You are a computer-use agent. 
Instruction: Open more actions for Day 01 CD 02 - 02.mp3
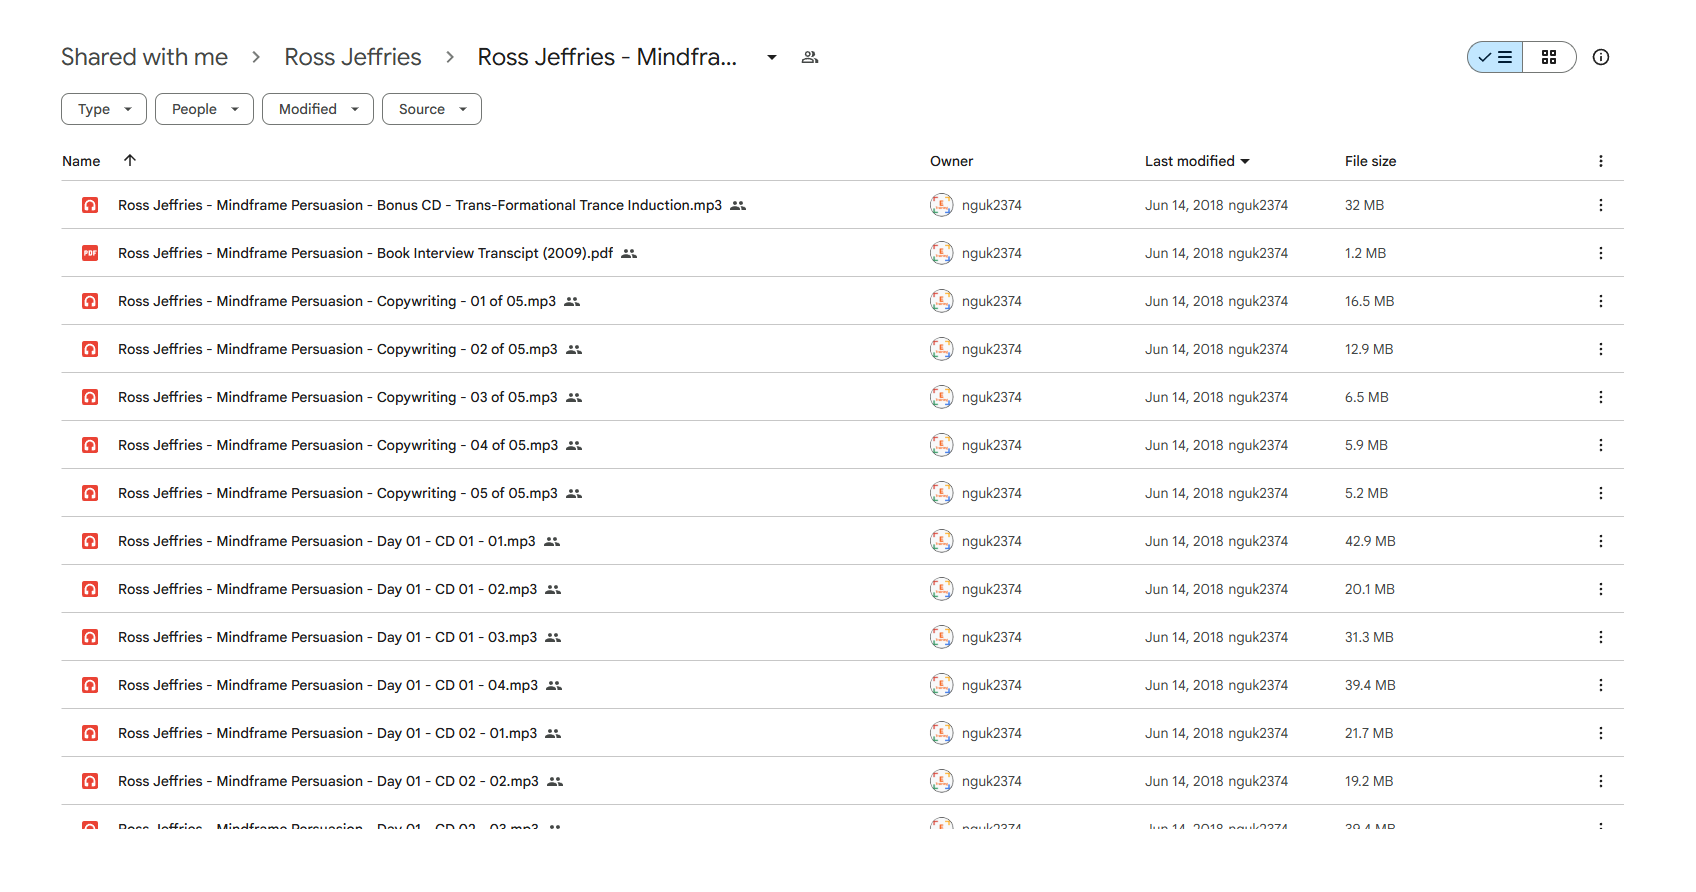[1601, 781]
